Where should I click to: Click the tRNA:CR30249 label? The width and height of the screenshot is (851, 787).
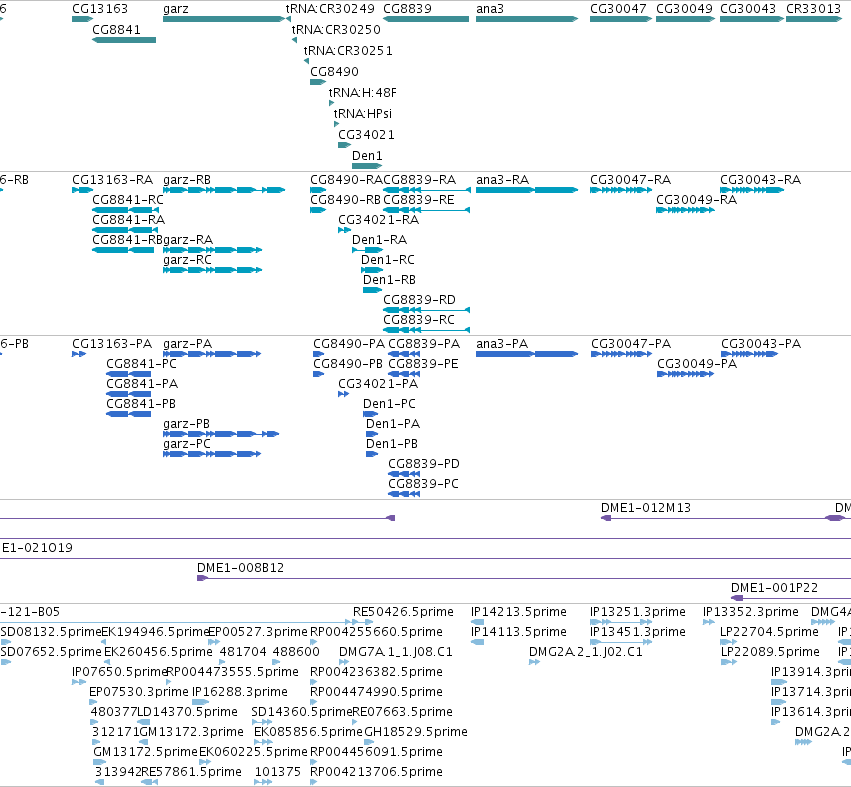(330, 9)
